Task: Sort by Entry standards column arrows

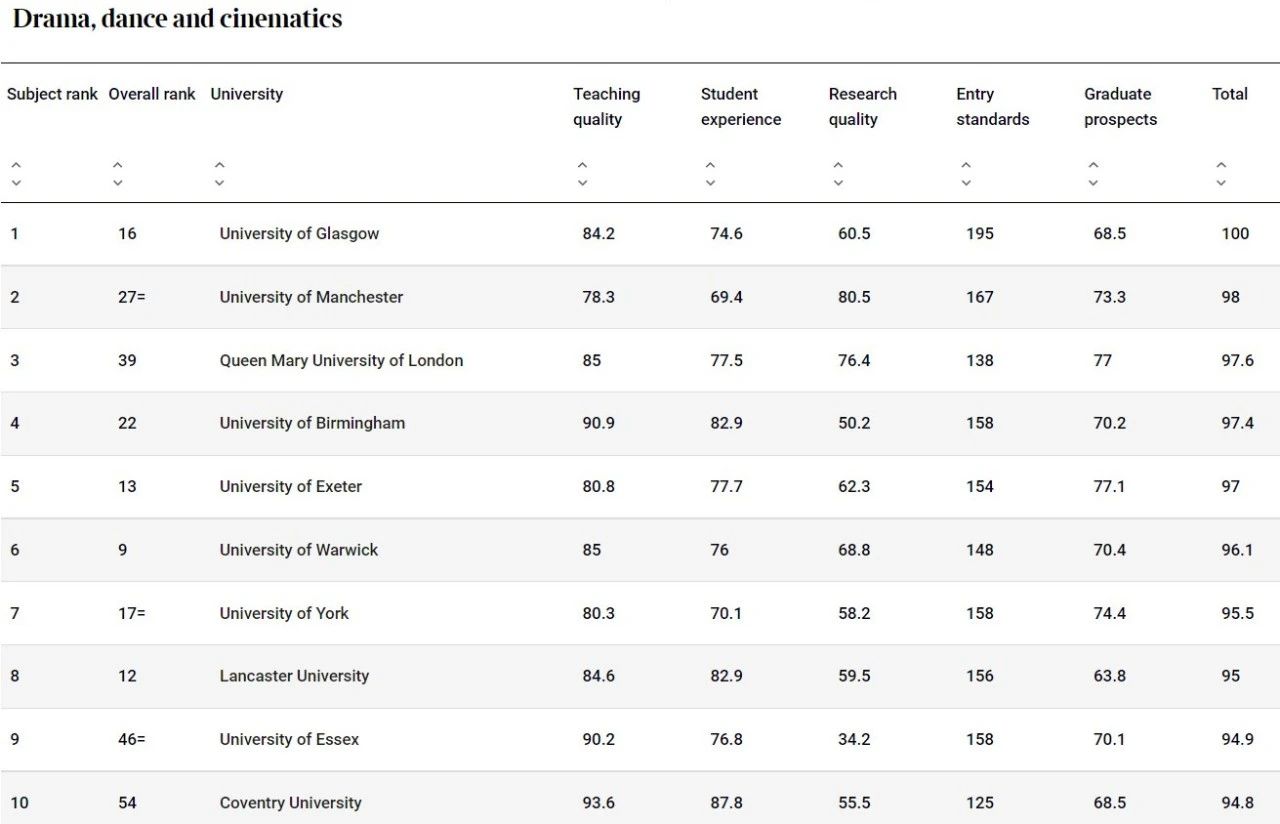Action: [x=965, y=174]
